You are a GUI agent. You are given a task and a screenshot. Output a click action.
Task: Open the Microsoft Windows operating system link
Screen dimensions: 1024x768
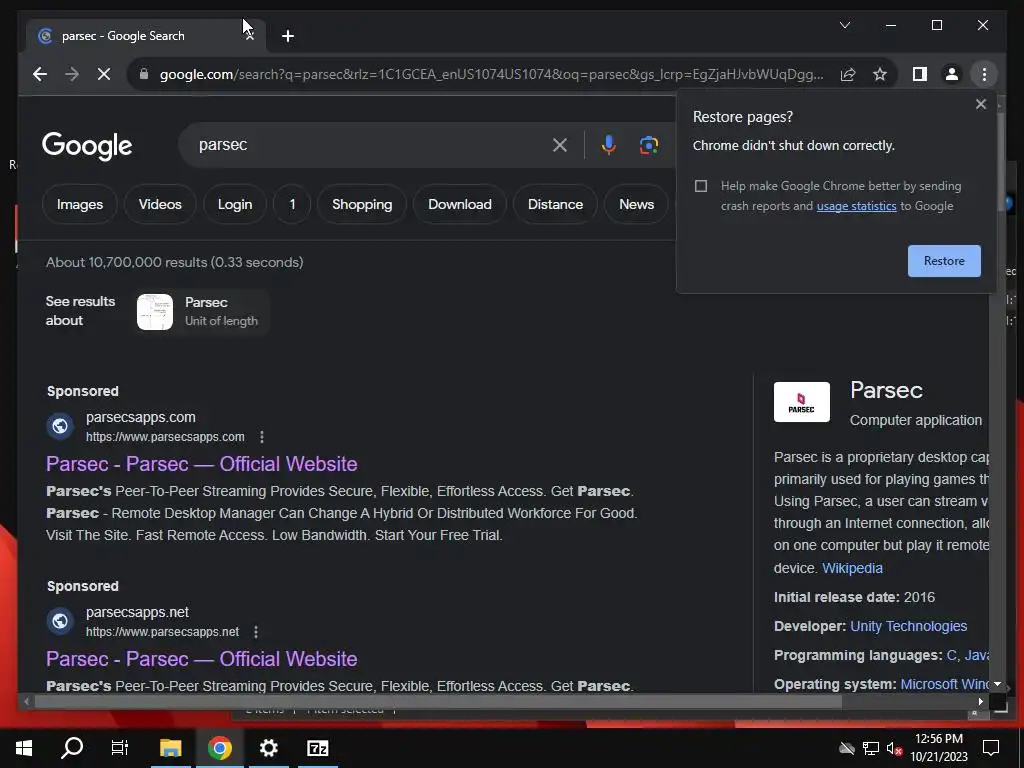(944, 684)
